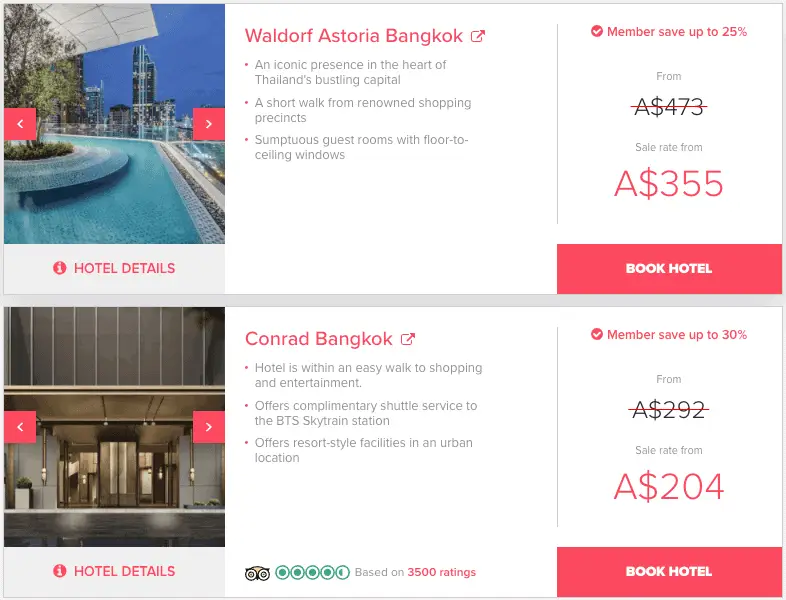Screen dimensions: 786x600
Task: Click the TripAdvisor owl logo
Action: pos(257,572)
